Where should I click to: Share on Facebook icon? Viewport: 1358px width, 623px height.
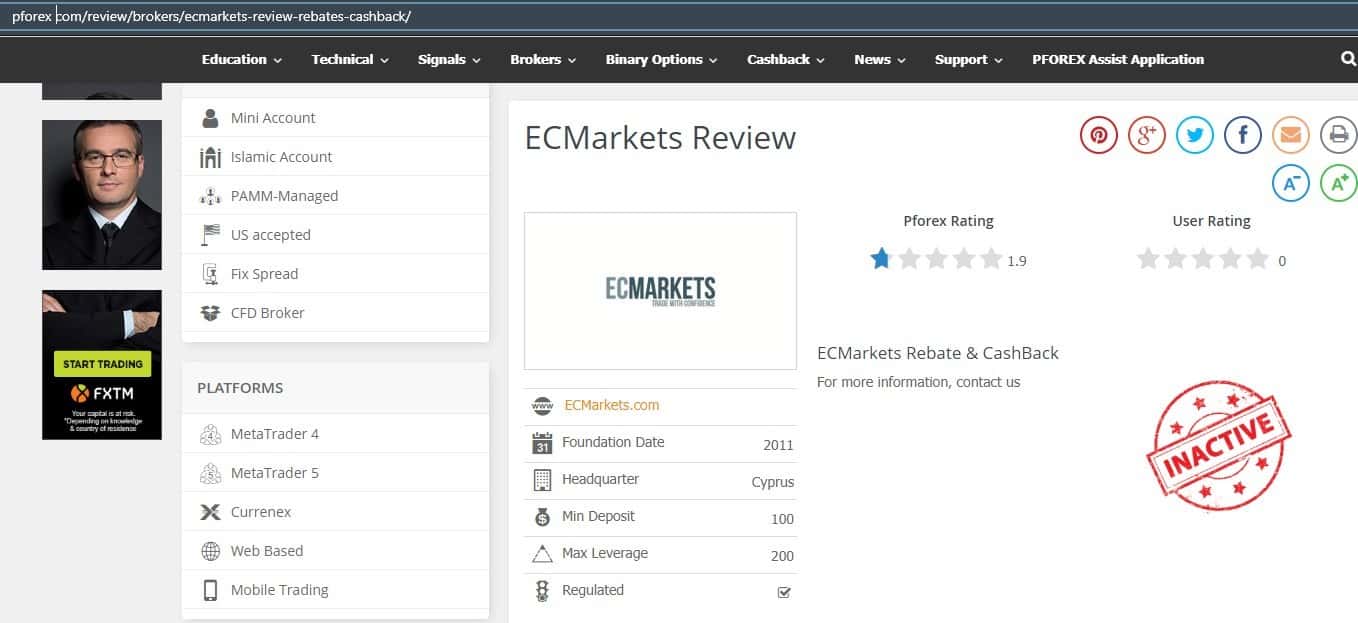tap(1243, 134)
